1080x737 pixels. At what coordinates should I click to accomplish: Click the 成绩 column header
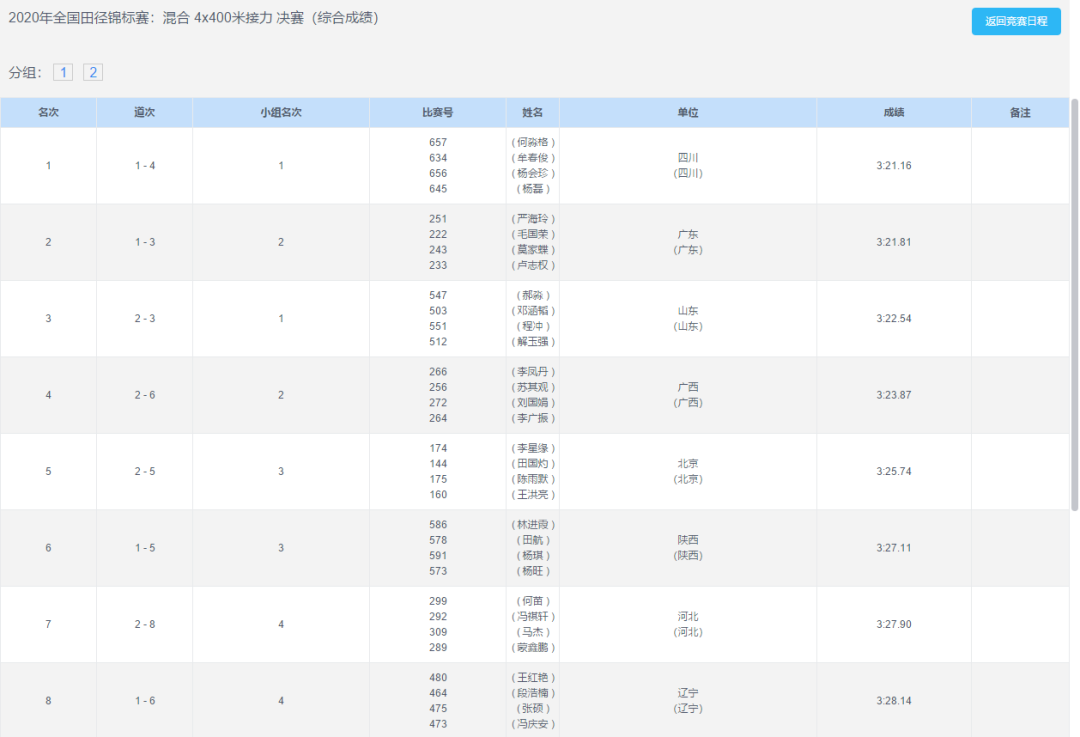coord(893,113)
